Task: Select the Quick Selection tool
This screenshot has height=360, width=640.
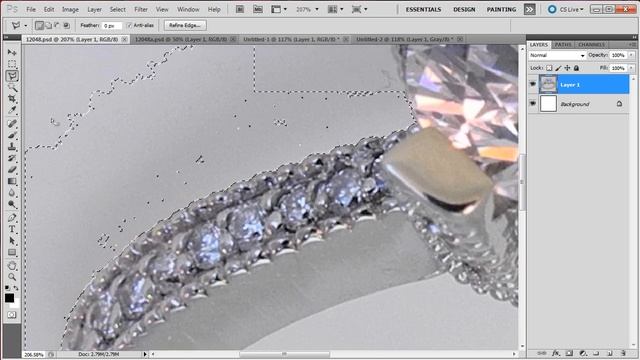Action: coord(12,87)
